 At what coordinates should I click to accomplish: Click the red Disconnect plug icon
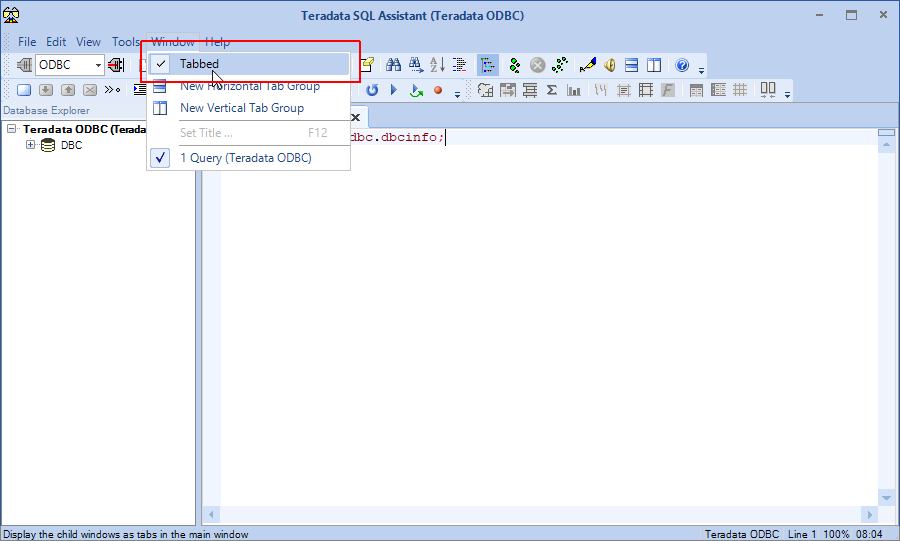[116, 65]
